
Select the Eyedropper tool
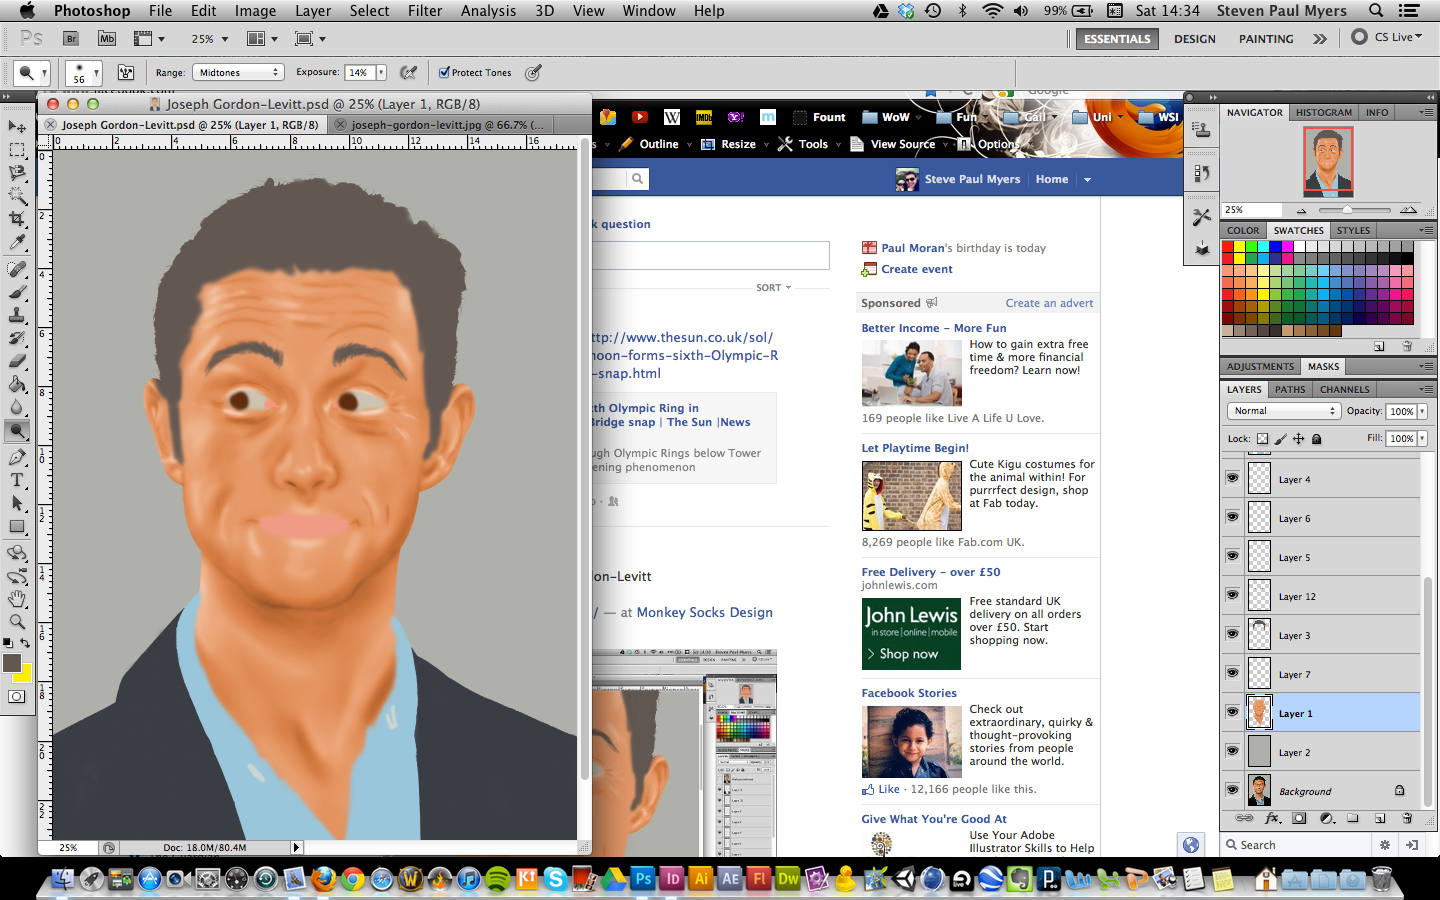click(x=17, y=243)
